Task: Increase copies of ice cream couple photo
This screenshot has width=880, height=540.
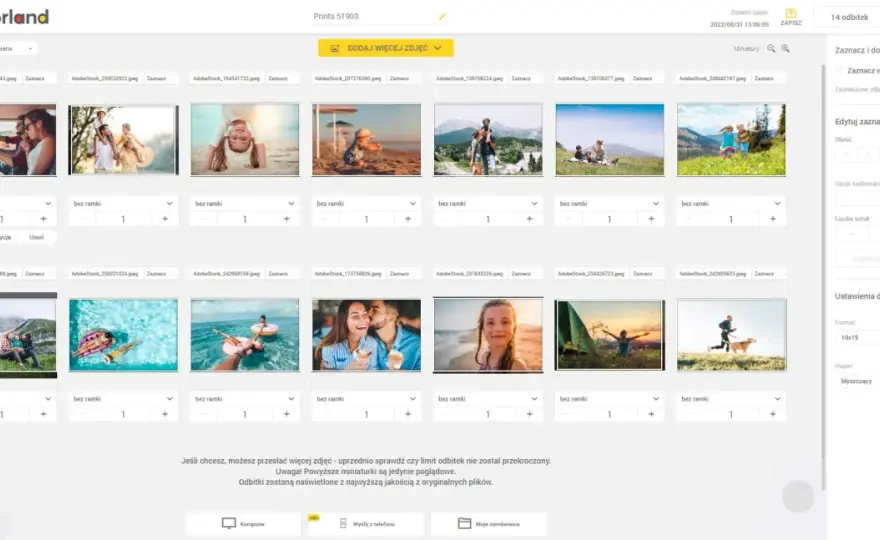Action: 408,414
